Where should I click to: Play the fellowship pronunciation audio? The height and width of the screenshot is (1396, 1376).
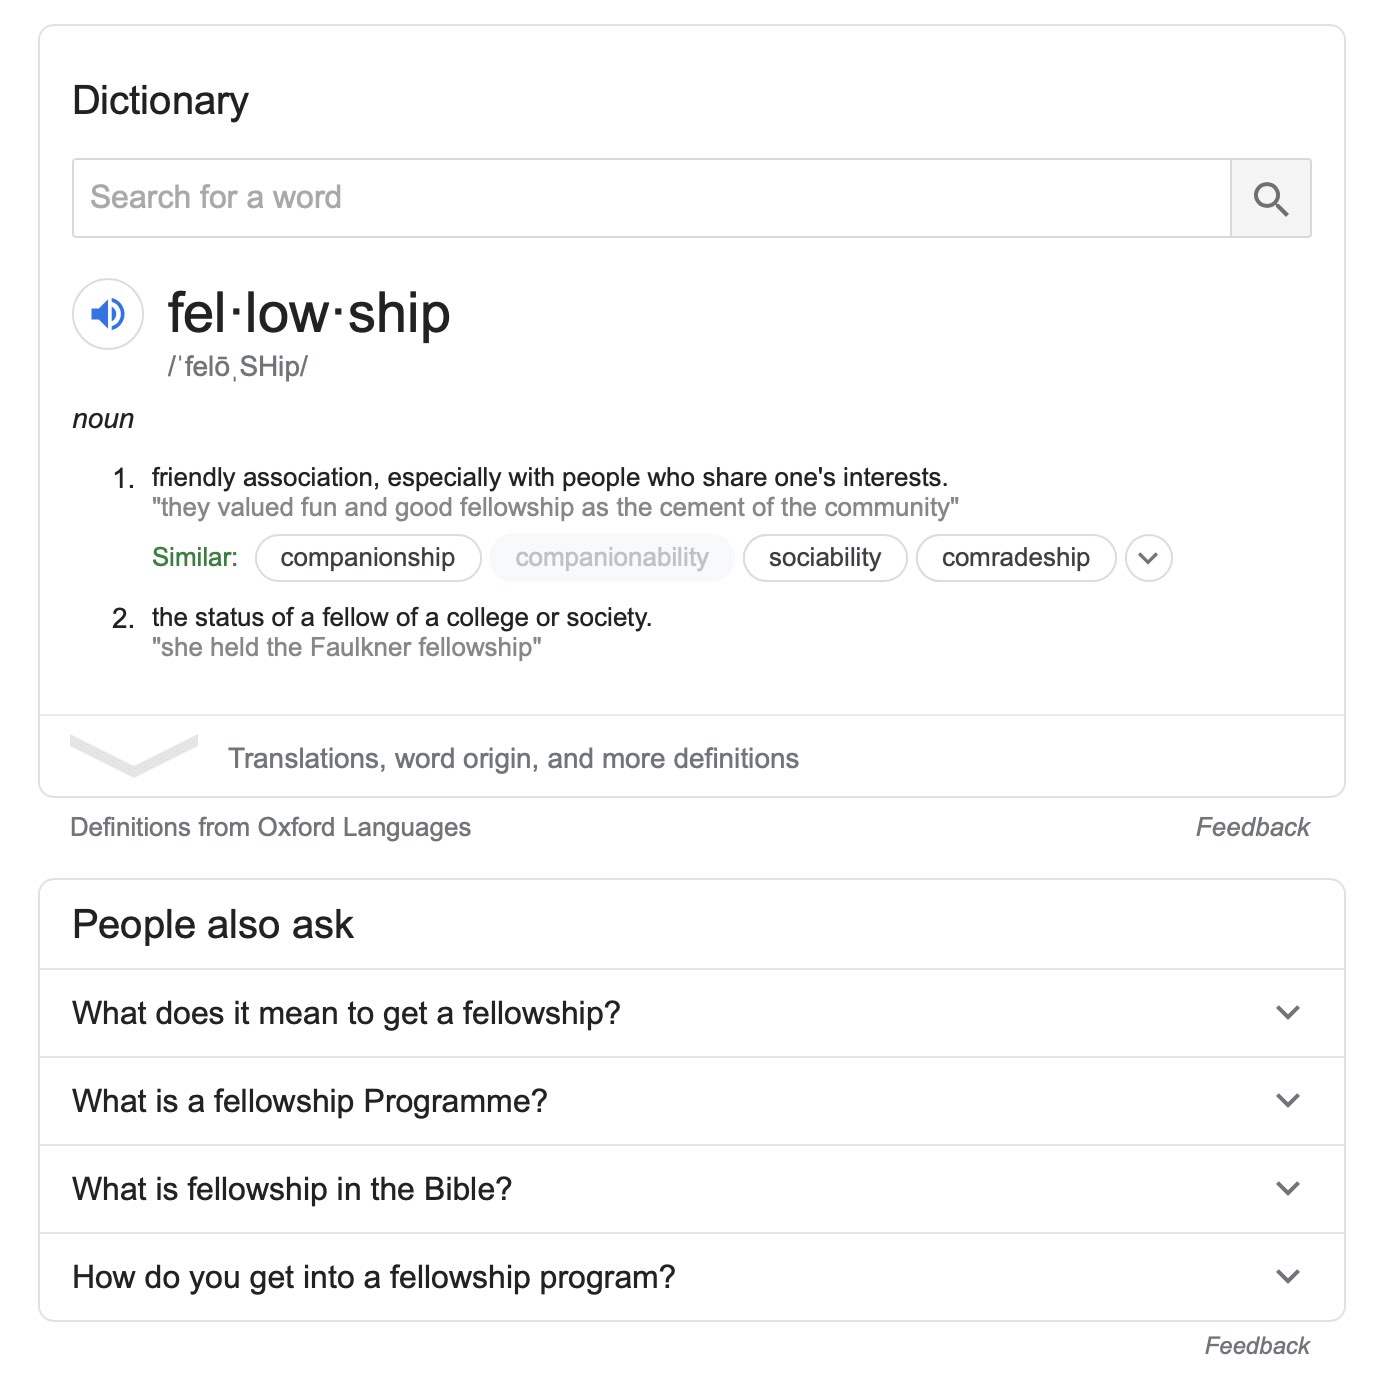[108, 314]
